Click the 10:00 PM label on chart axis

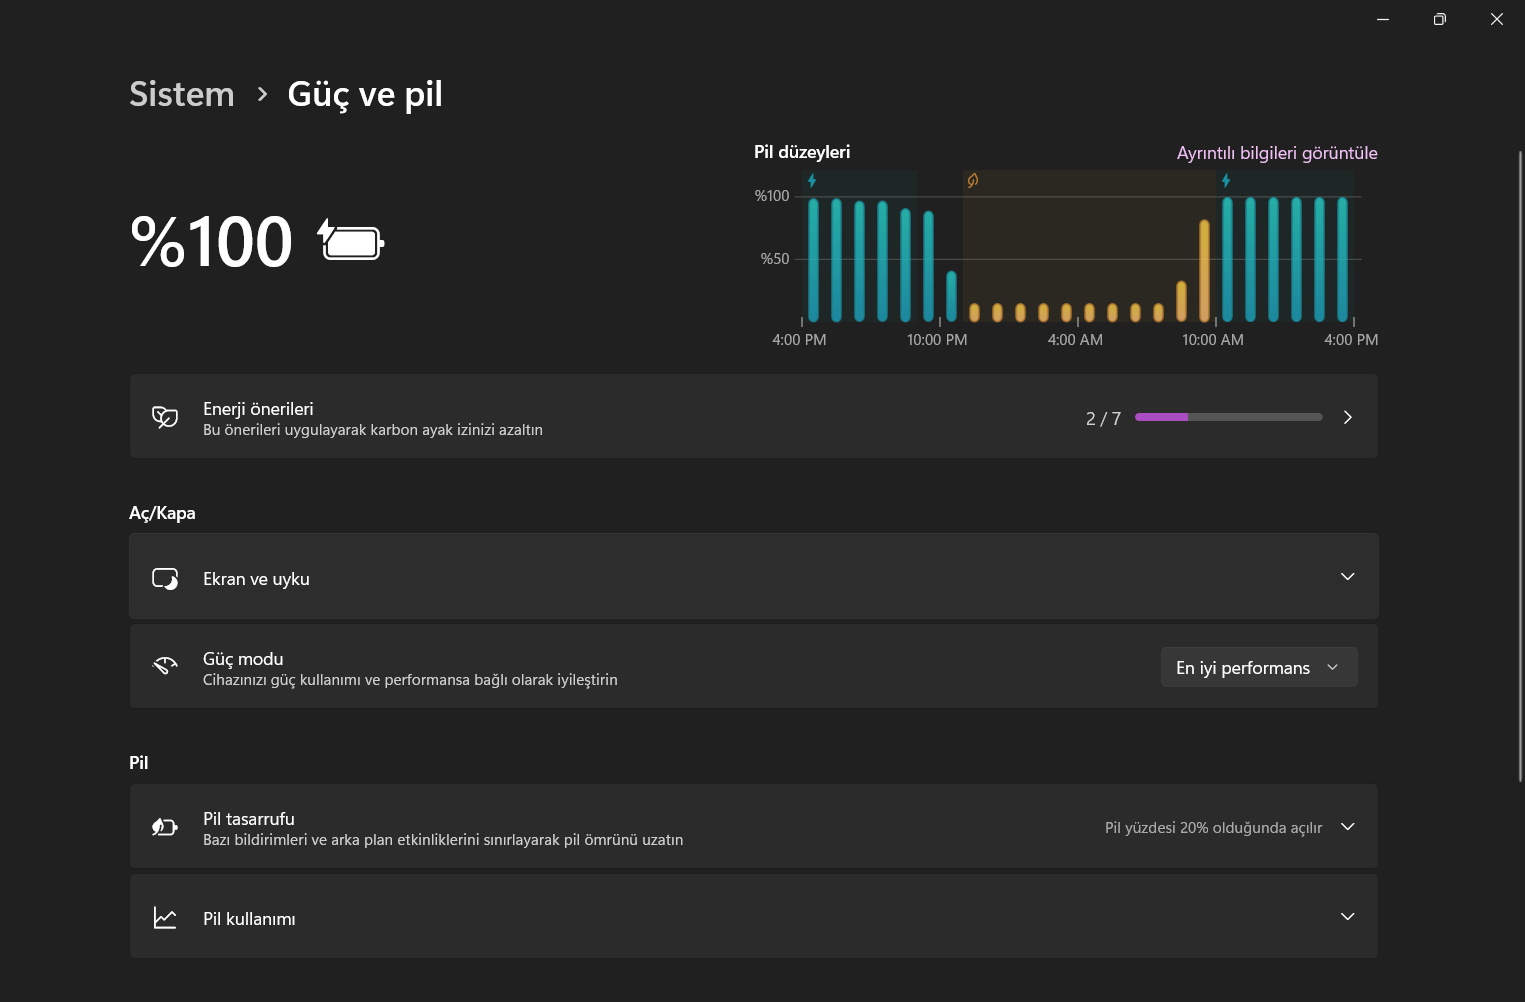(x=937, y=340)
